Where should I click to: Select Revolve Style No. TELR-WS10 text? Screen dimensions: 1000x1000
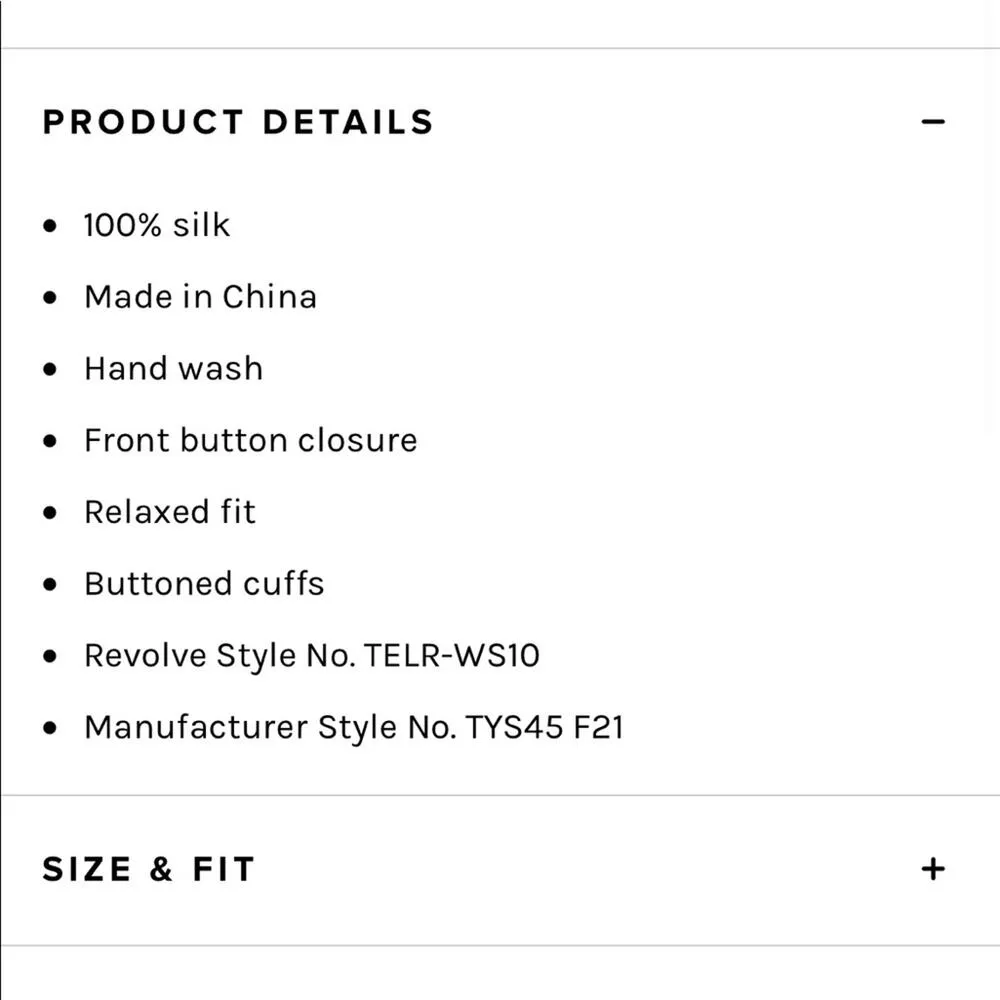point(313,656)
